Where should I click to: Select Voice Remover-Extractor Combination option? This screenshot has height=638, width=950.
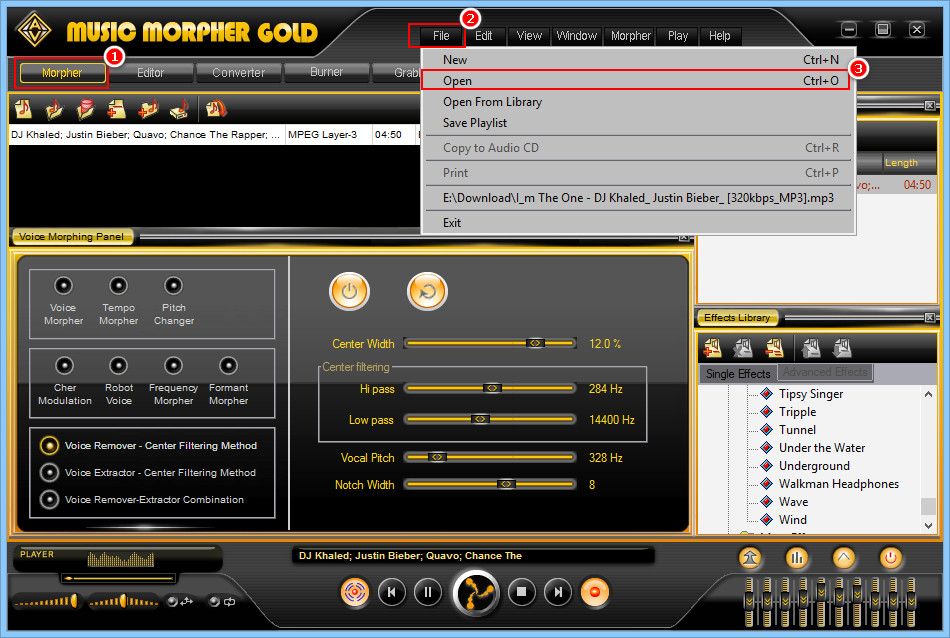click(x=49, y=500)
